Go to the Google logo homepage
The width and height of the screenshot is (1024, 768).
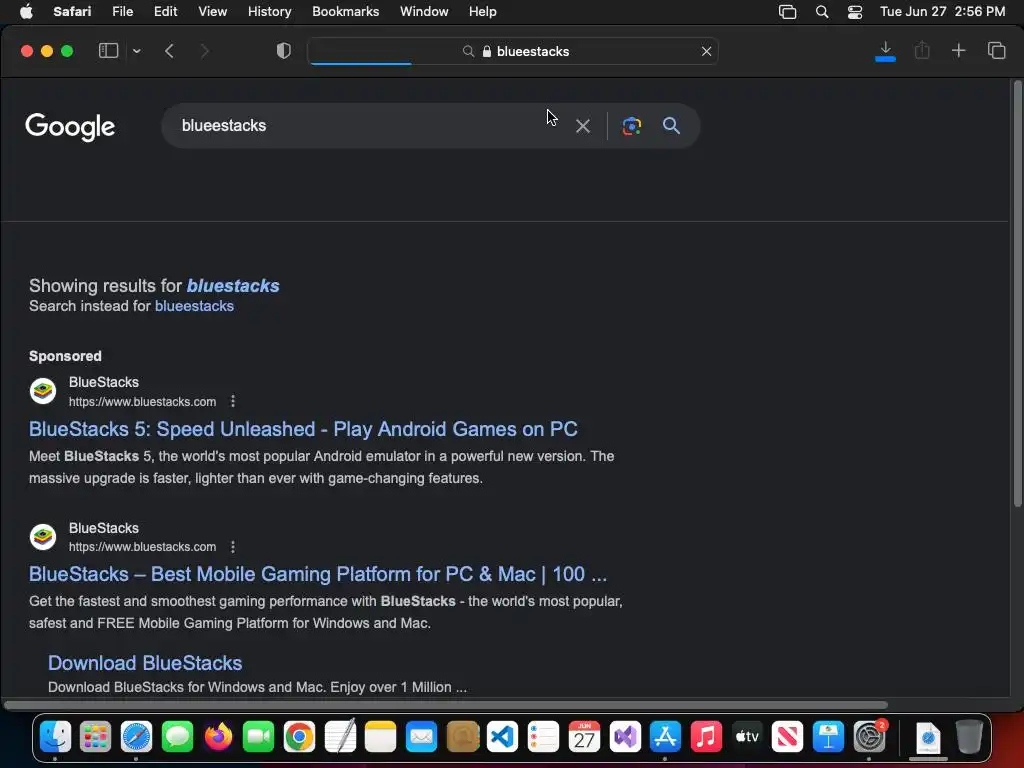point(70,126)
